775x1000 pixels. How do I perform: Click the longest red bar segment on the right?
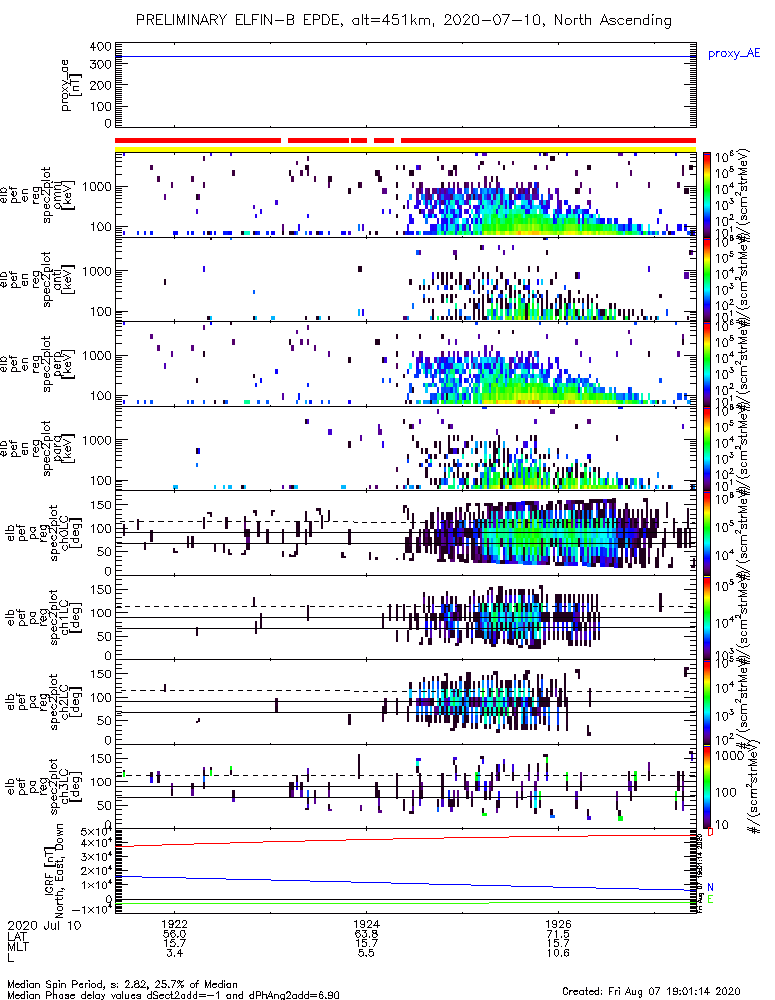pyautogui.click(x=549, y=140)
